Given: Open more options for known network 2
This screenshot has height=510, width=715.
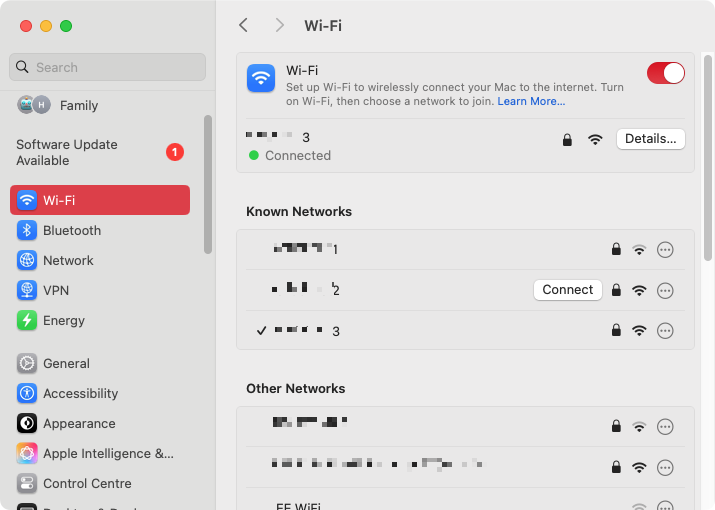Looking at the screenshot, I should 665,290.
